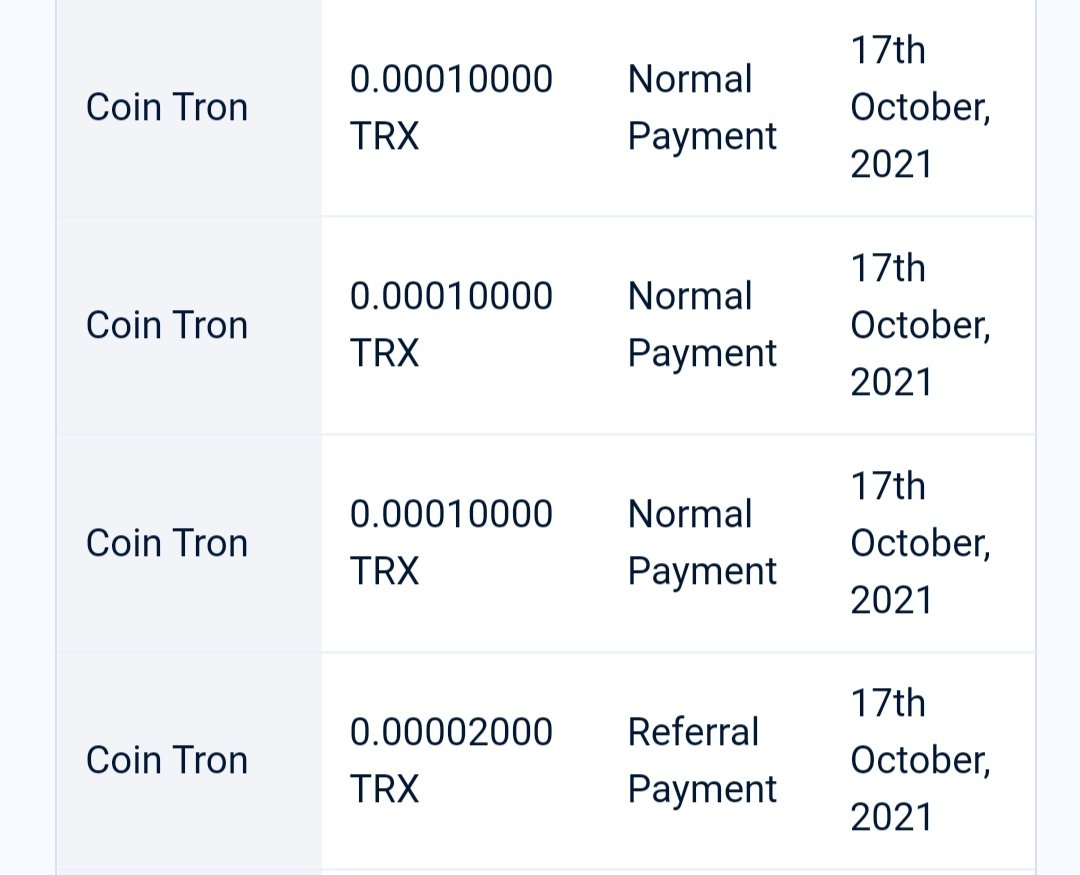Click the second row's 17th October date
1080x875 pixels.
tap(921, 325)
